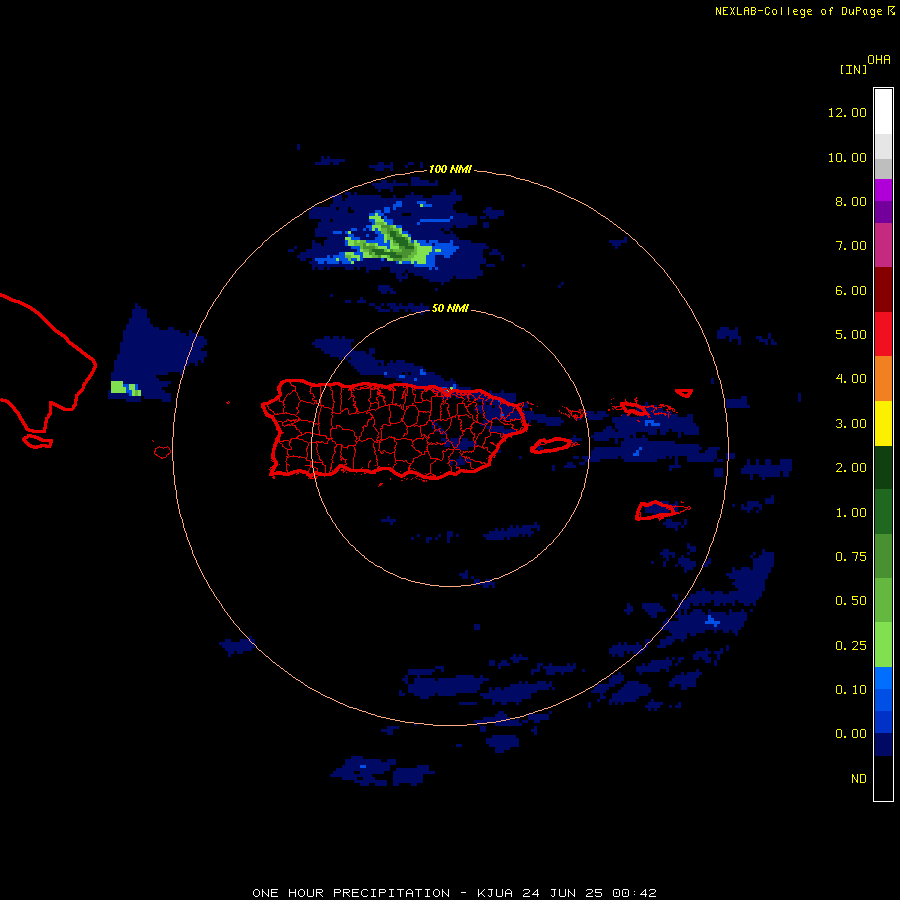Click the 8.00 legend value
Image resolution: width=900 pixels, height=900 pixels.
[850, 201]
